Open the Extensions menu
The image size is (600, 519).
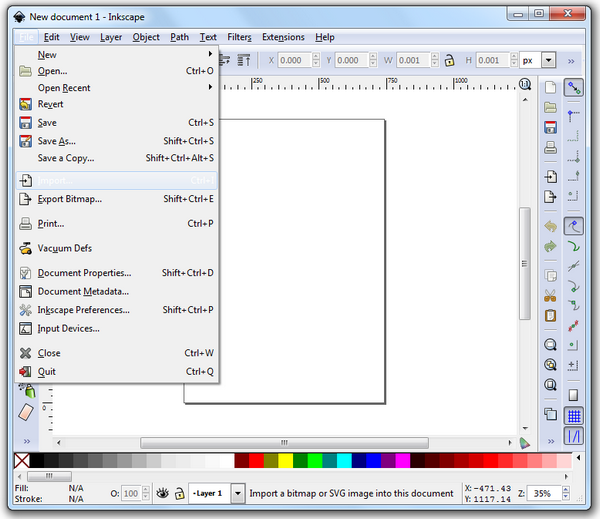coord(283,37)
